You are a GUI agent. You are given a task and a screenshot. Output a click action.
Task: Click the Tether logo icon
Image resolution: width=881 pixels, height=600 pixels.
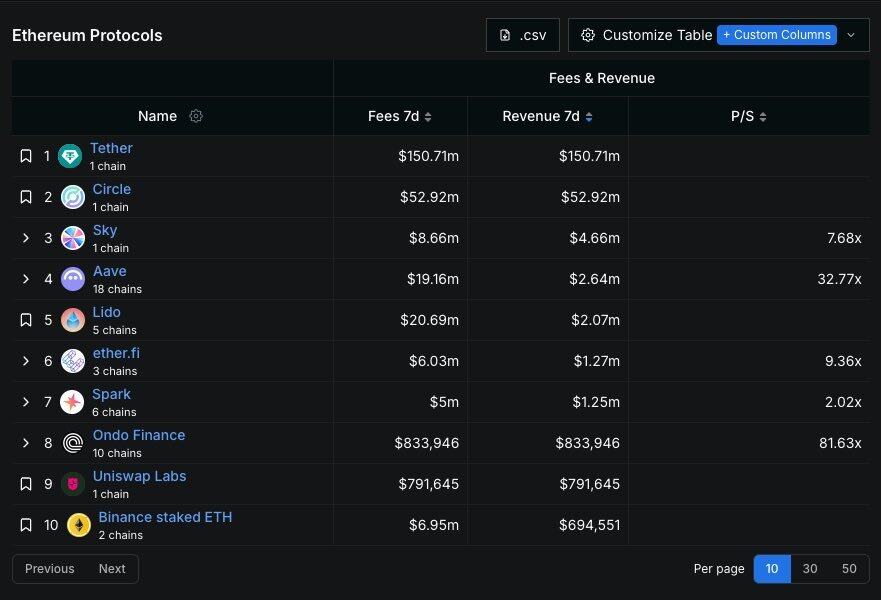[x=70, y=156]
